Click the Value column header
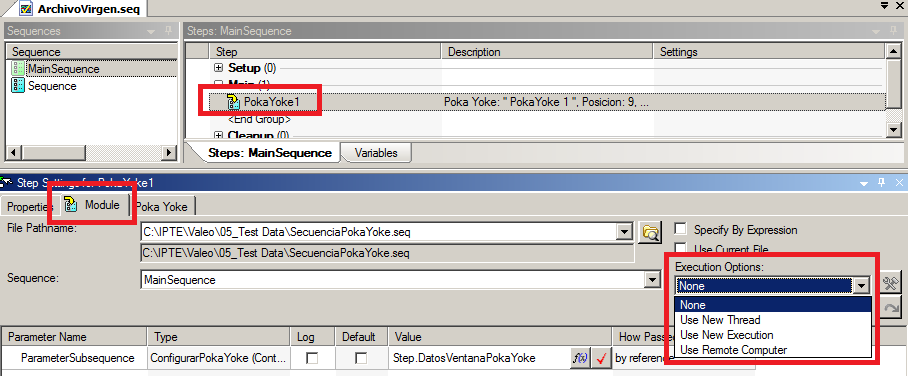The width and height of the screenshot is (908, 376). [501, 337]
